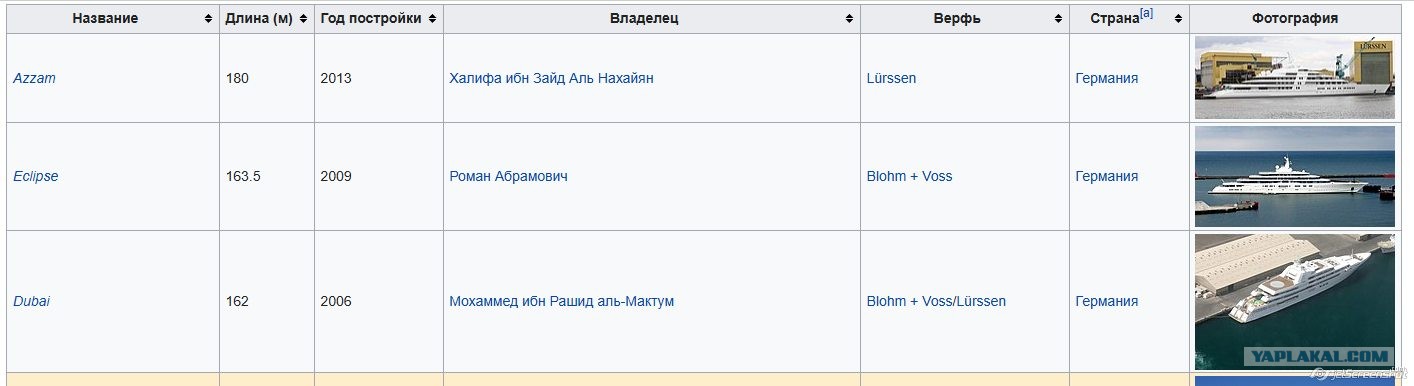Sort table by Название column arrows
The width and height of the screenshot is (1414, 386).
pyautogui.click(x=208, y=19)
